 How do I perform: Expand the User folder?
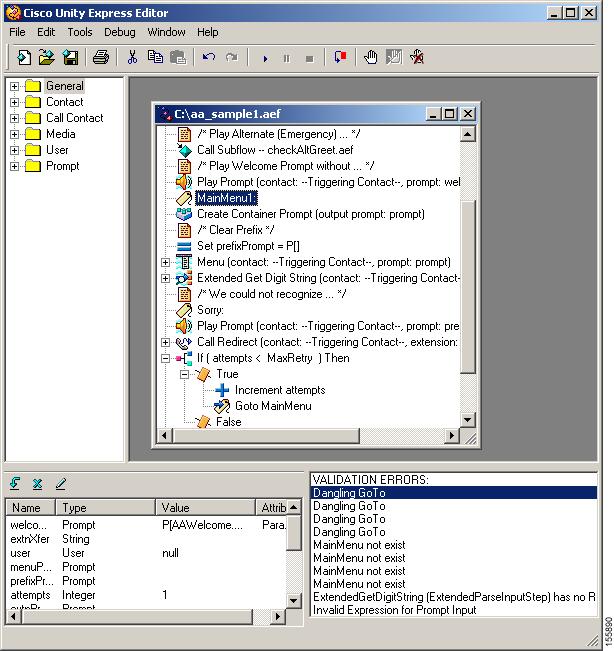coord(15,150)
